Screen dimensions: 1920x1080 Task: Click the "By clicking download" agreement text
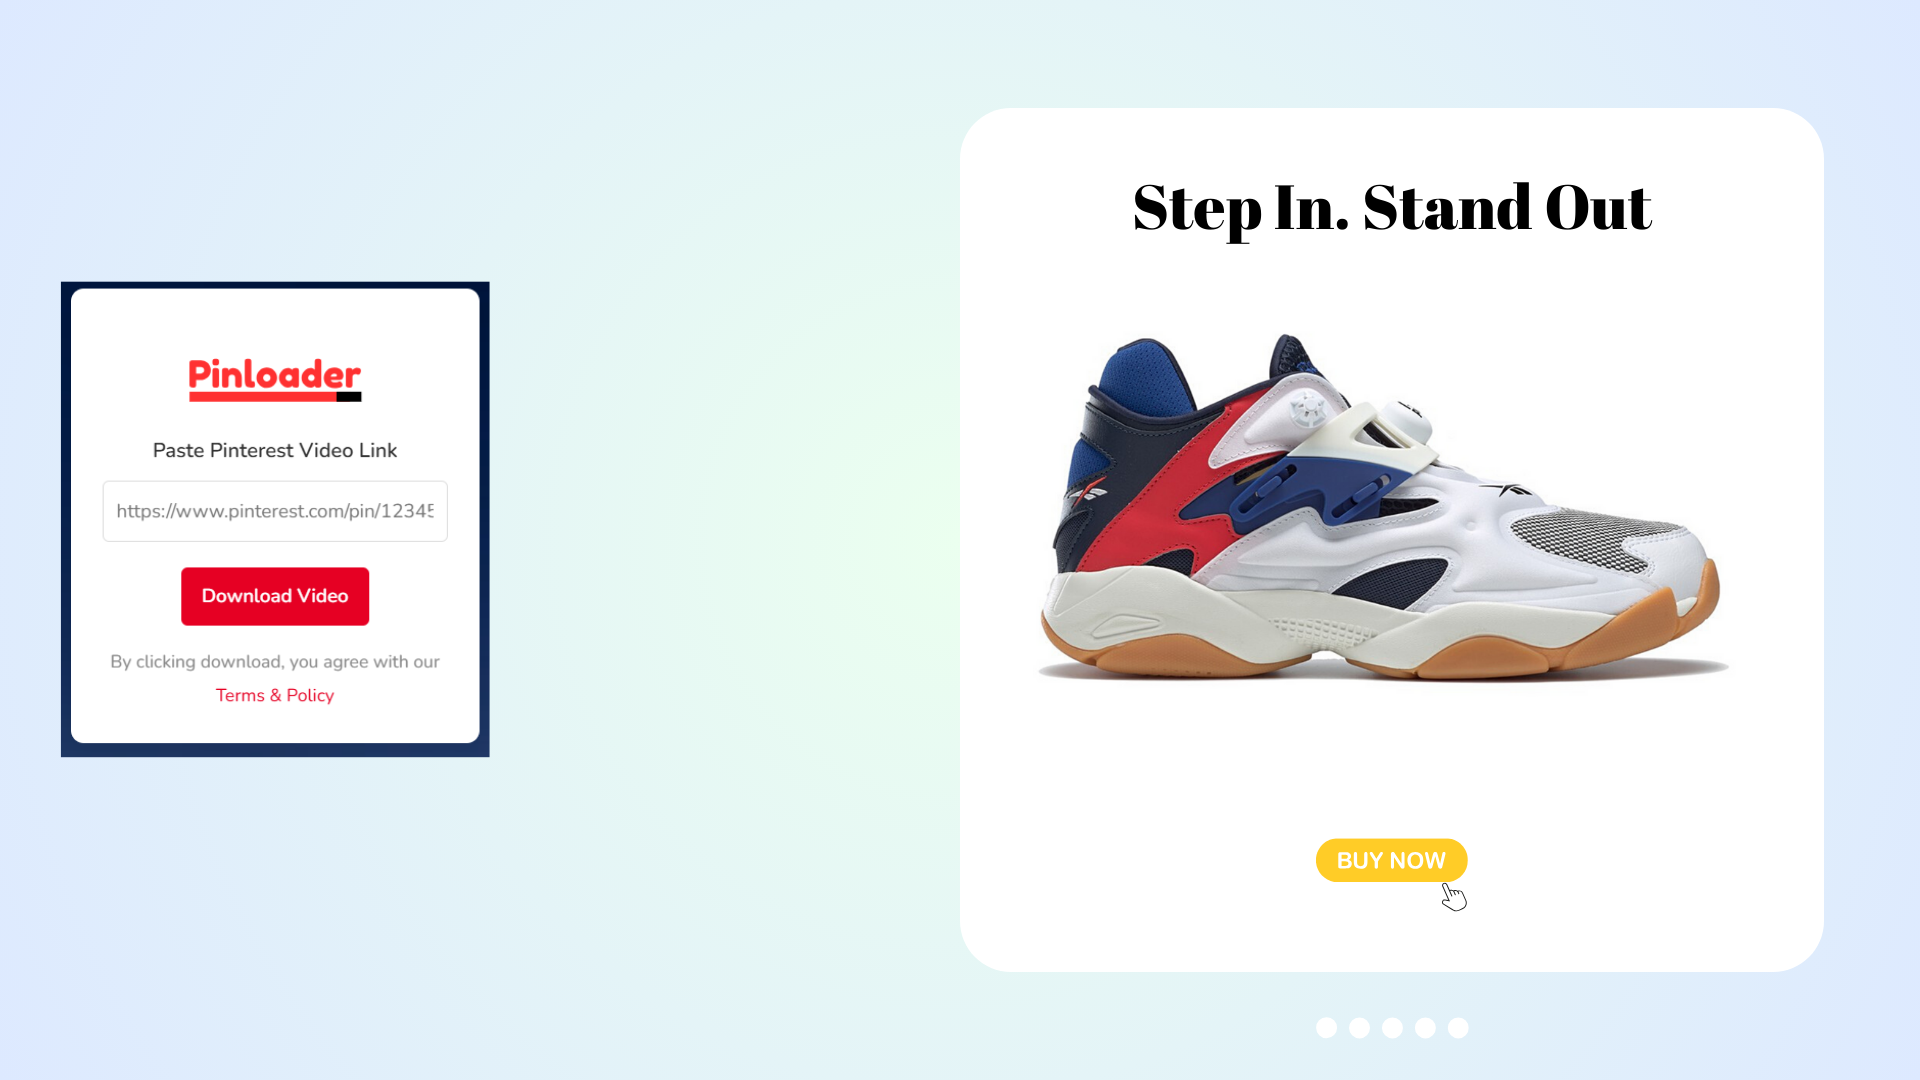point(275,662)
